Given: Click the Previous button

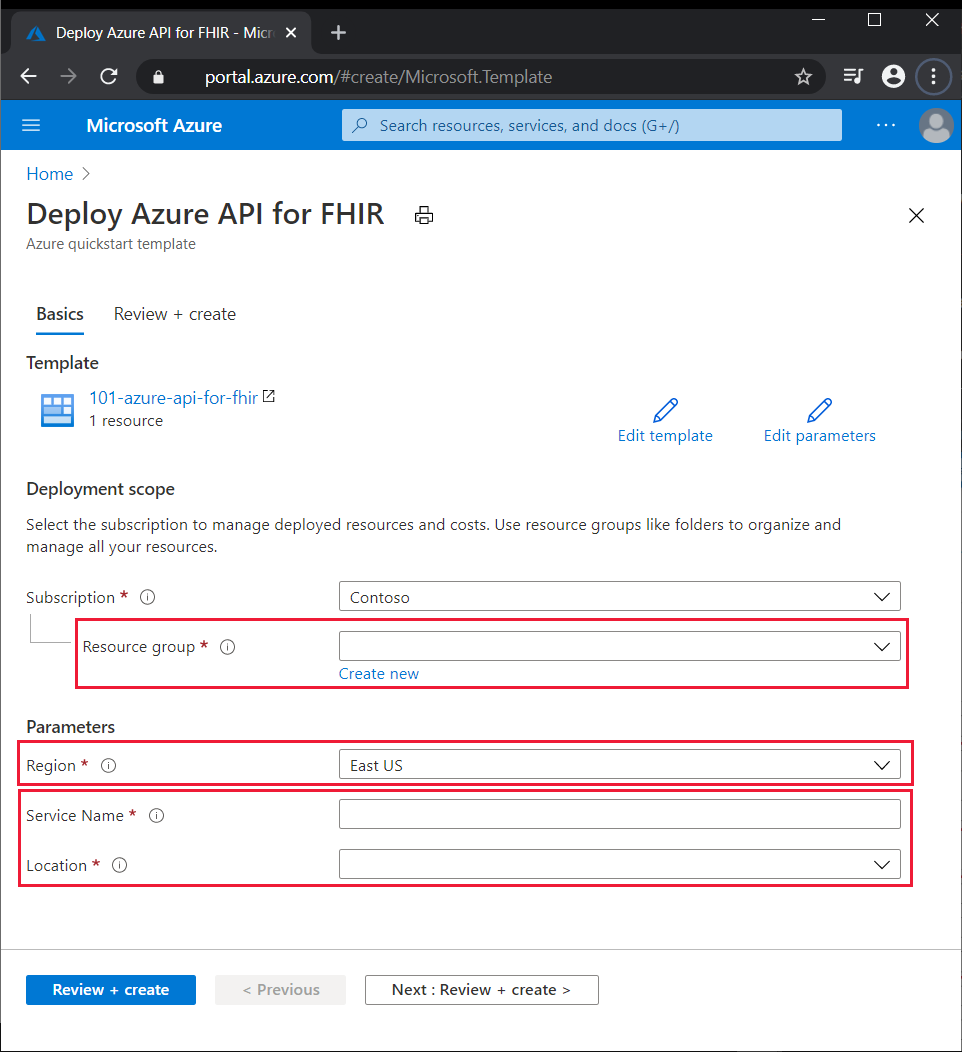Looking at the screenshot, I should point(280,990).
